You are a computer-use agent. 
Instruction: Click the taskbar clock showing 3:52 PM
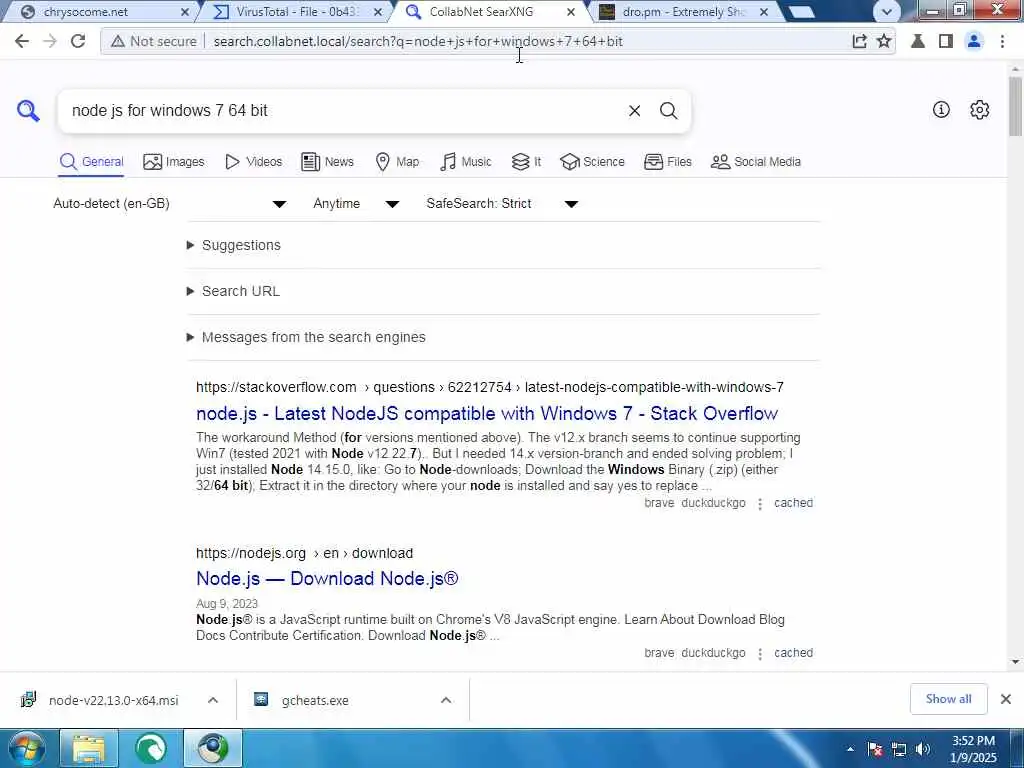click(x=973, y=749)
